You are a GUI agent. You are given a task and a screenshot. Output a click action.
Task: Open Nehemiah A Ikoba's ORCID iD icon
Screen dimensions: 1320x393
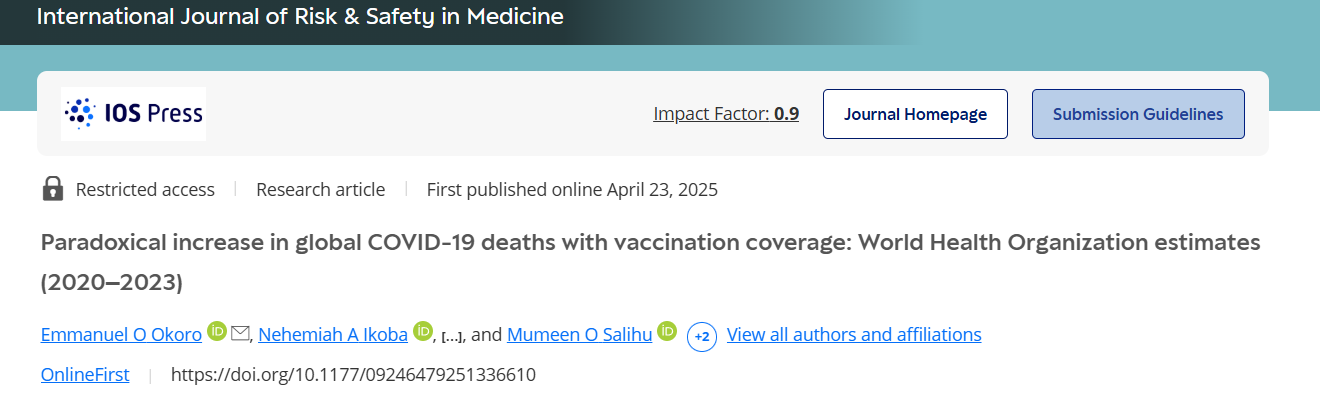click(423, 332)
